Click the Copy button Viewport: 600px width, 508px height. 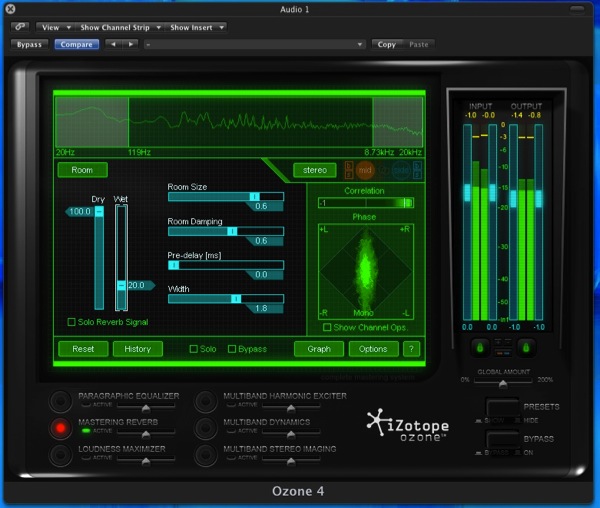click(386, 44)
